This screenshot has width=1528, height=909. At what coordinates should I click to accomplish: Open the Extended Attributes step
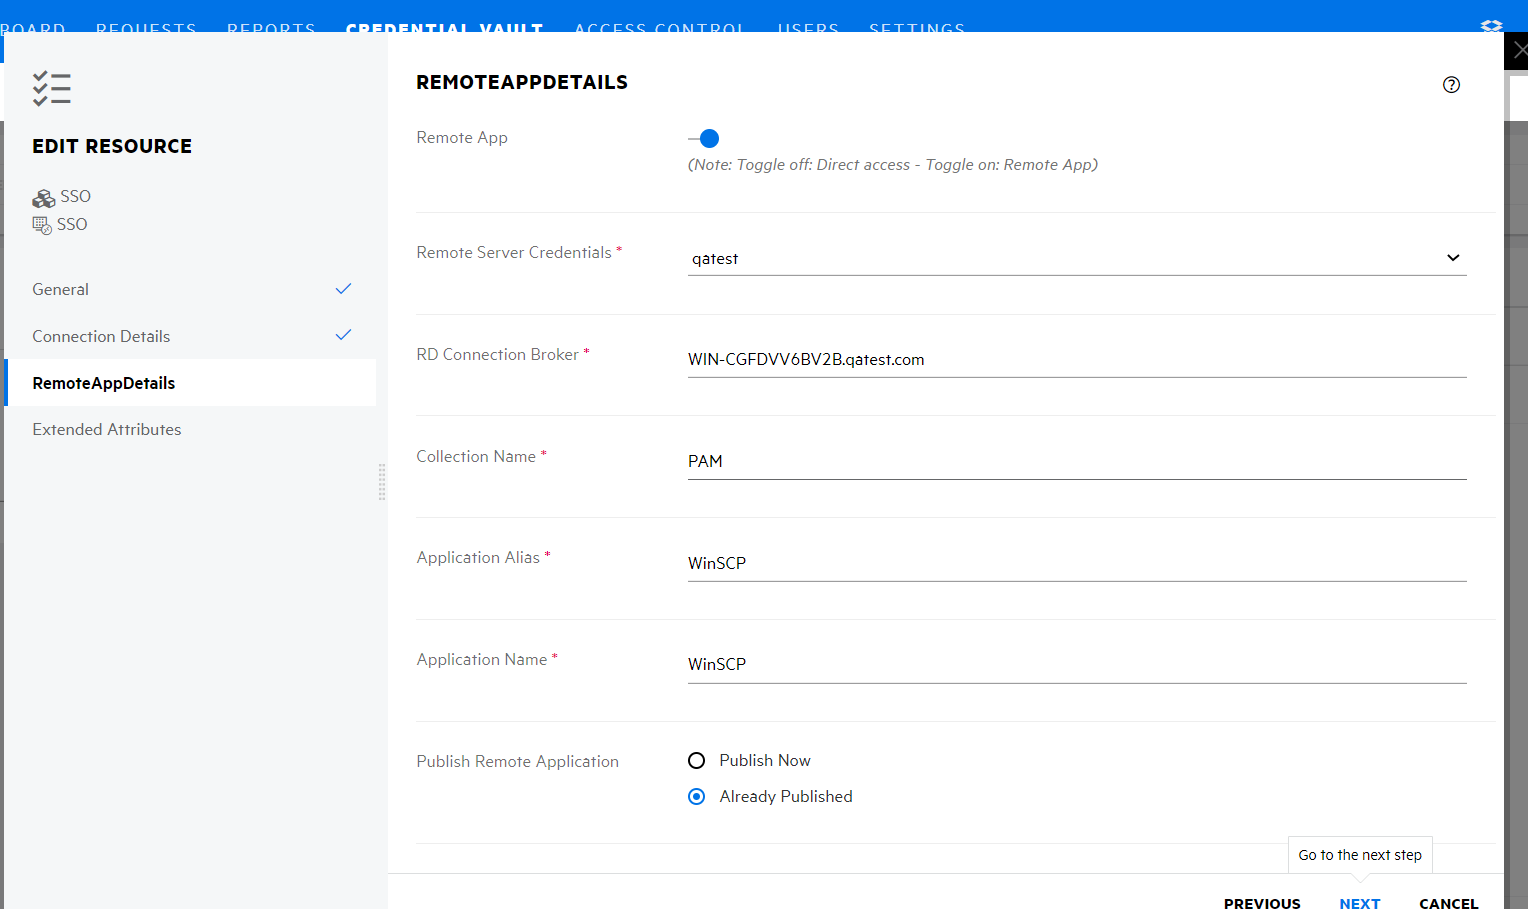point(106,429)
